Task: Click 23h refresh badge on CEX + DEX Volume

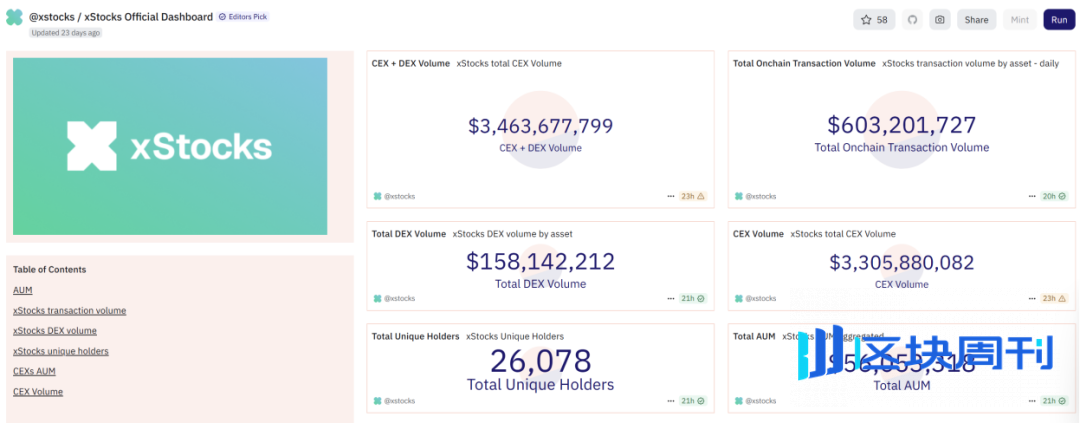Action: [693, 196]
